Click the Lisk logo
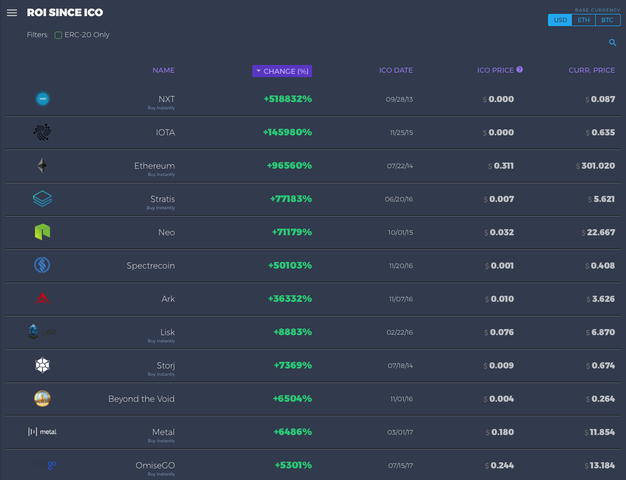This screenshot has height=480, width=626. click(42, 331)
